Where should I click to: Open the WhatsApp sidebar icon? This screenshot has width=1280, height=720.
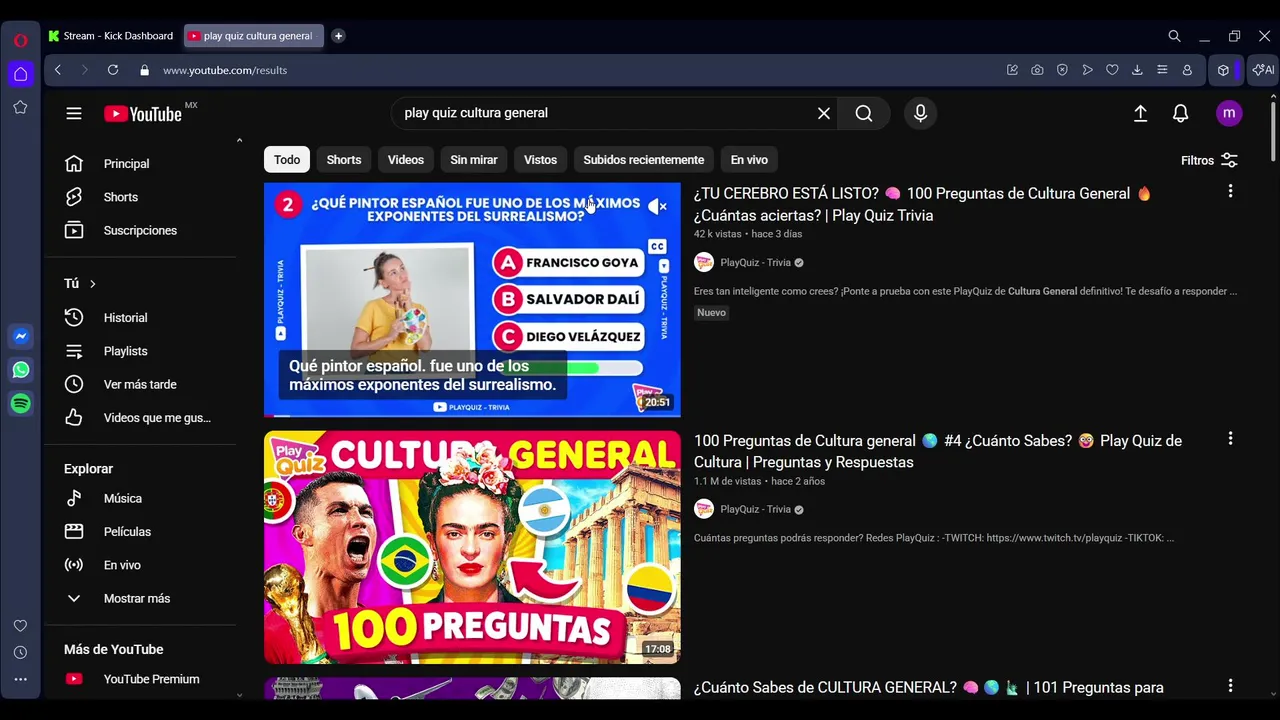[x=20, y=370]
